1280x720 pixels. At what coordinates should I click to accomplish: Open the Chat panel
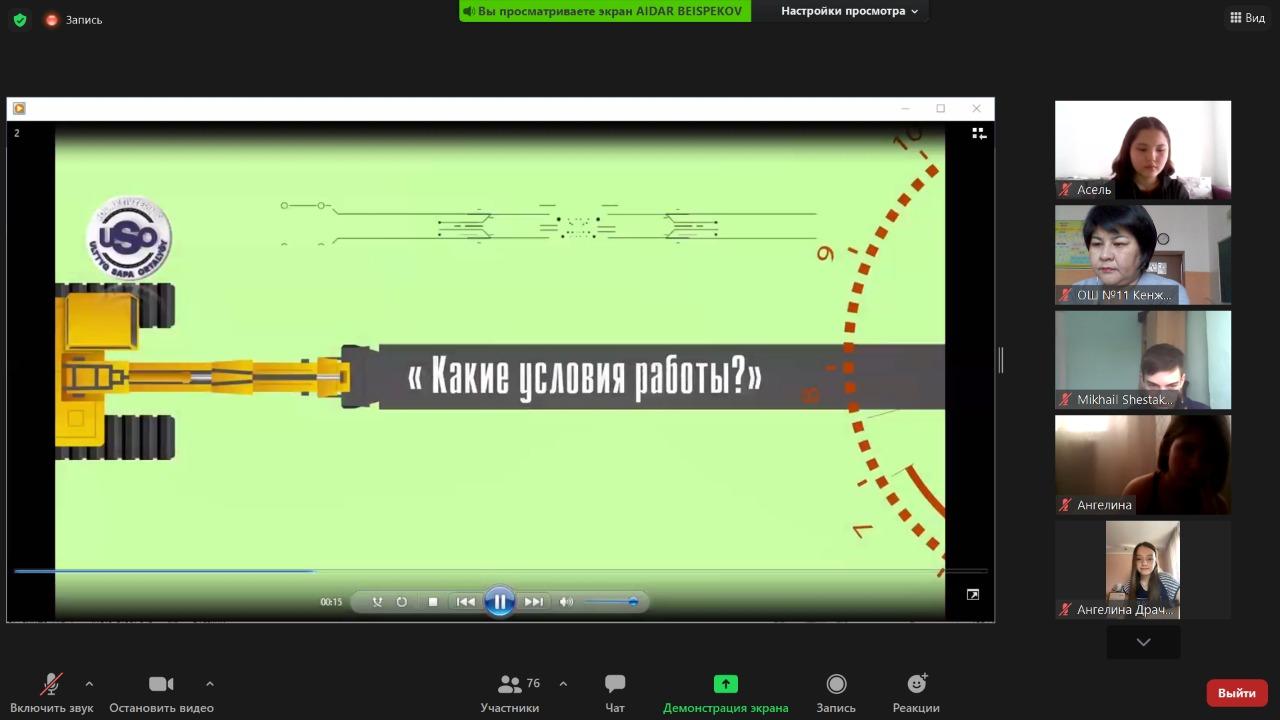[x=615, y=685]
